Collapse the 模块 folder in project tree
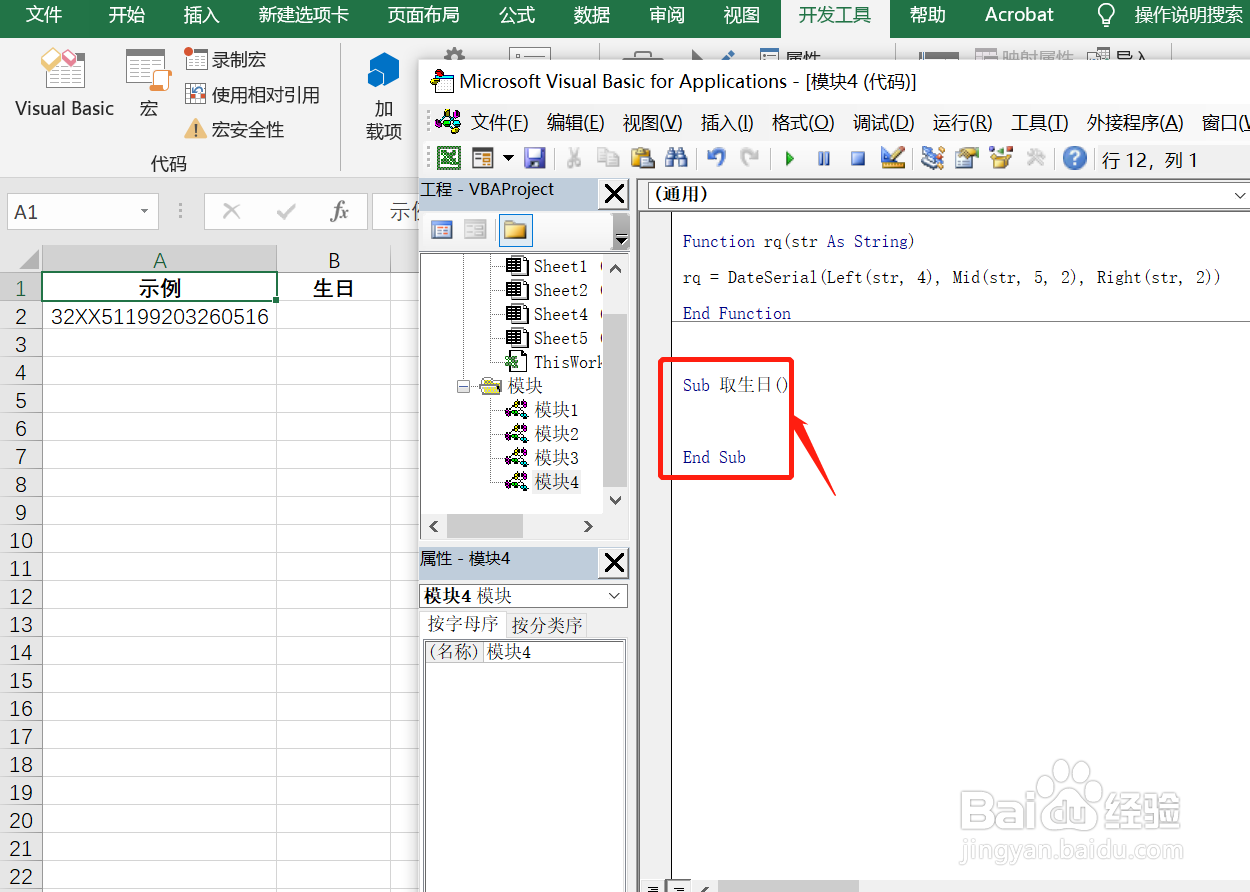Image resolution: width=1250 pixels, height=892 pixels. [464, 386]
